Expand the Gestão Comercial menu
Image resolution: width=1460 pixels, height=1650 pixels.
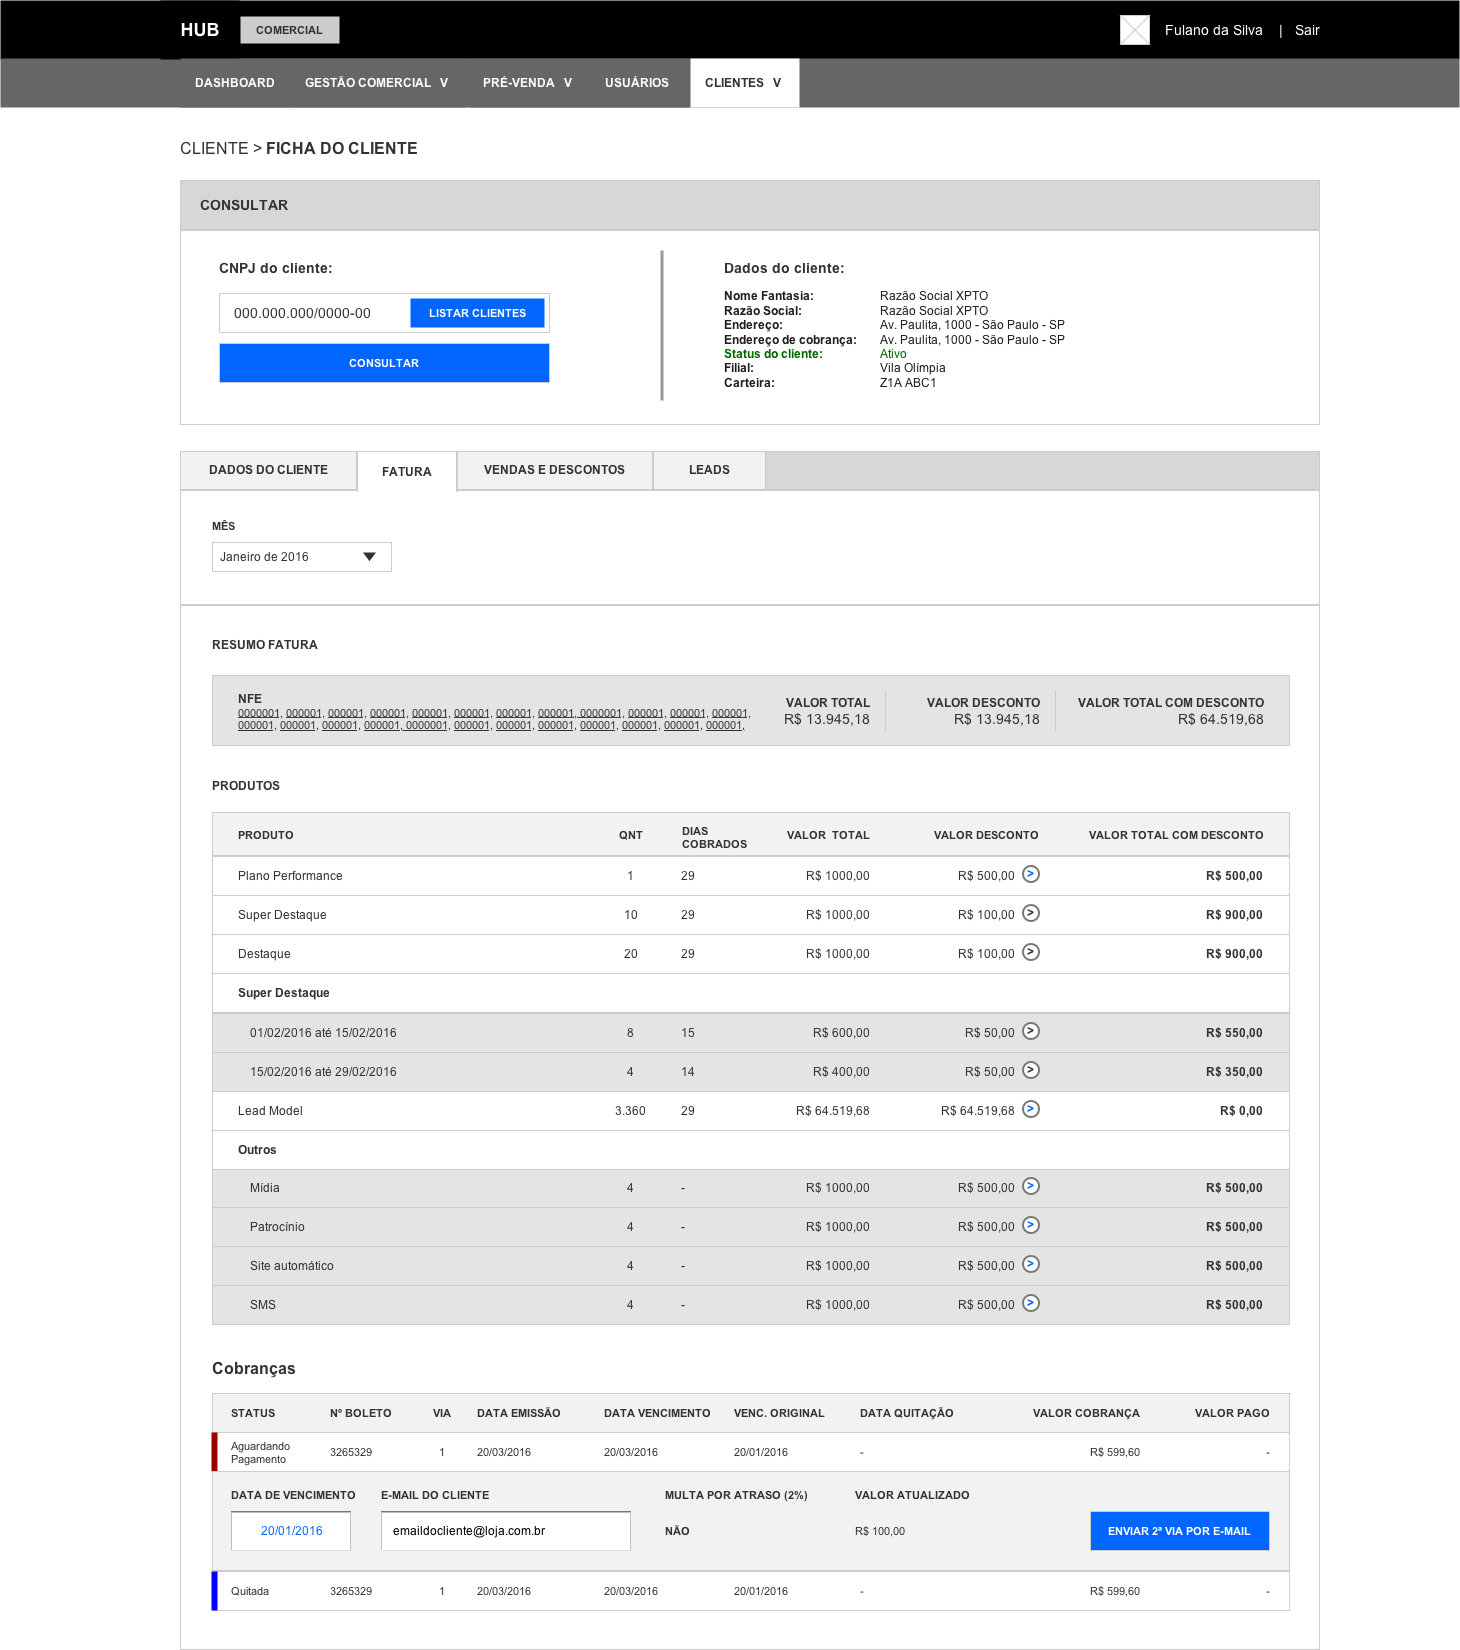point(376,83)
